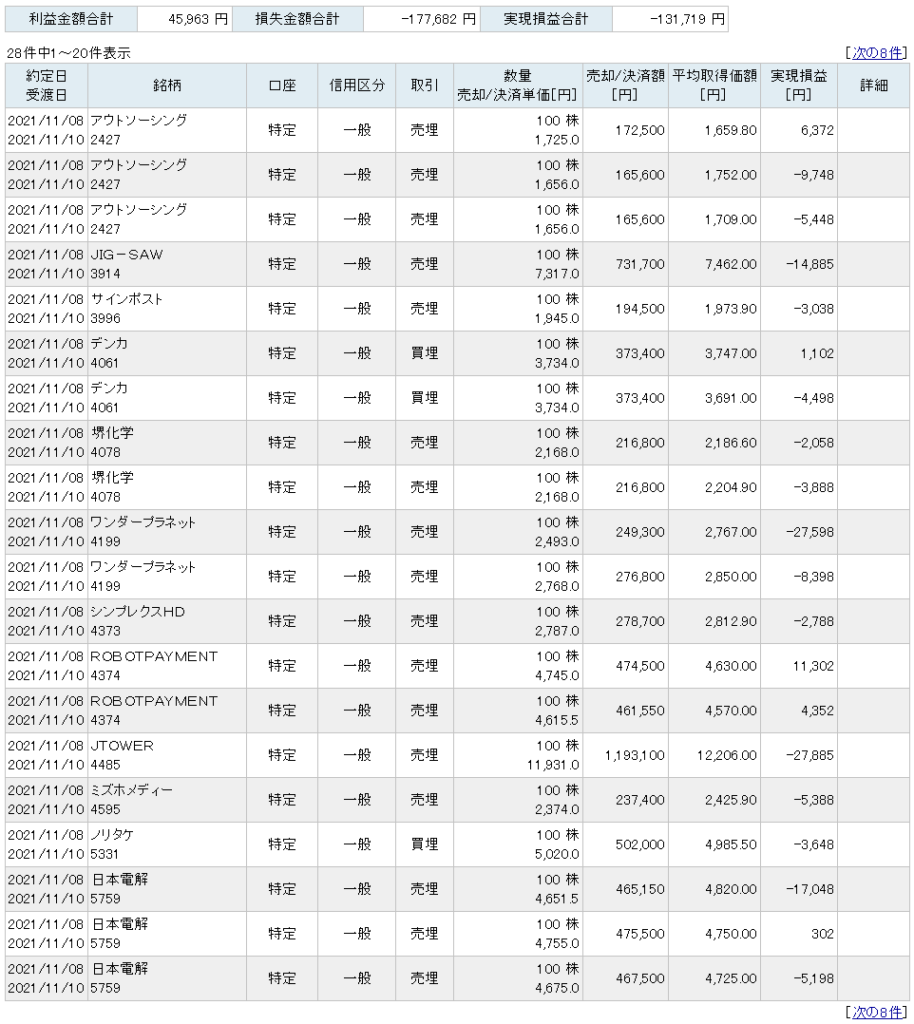Screen dimensions: 914x1024
Task: Select the シンプレクスHD stock name
Action: [x=138, y=612]
